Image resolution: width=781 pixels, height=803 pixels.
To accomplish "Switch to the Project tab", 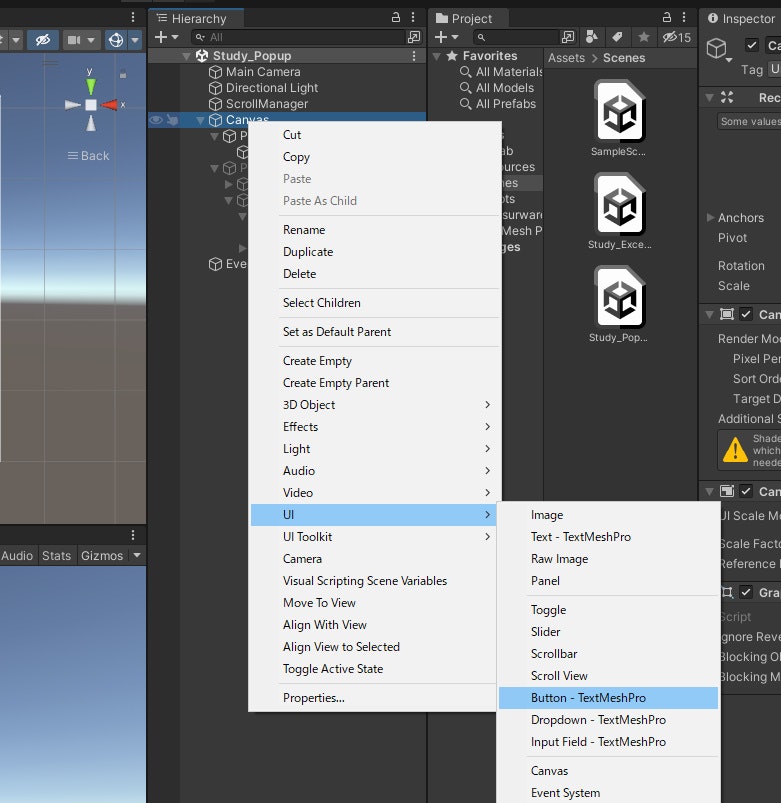I will 468,18.
